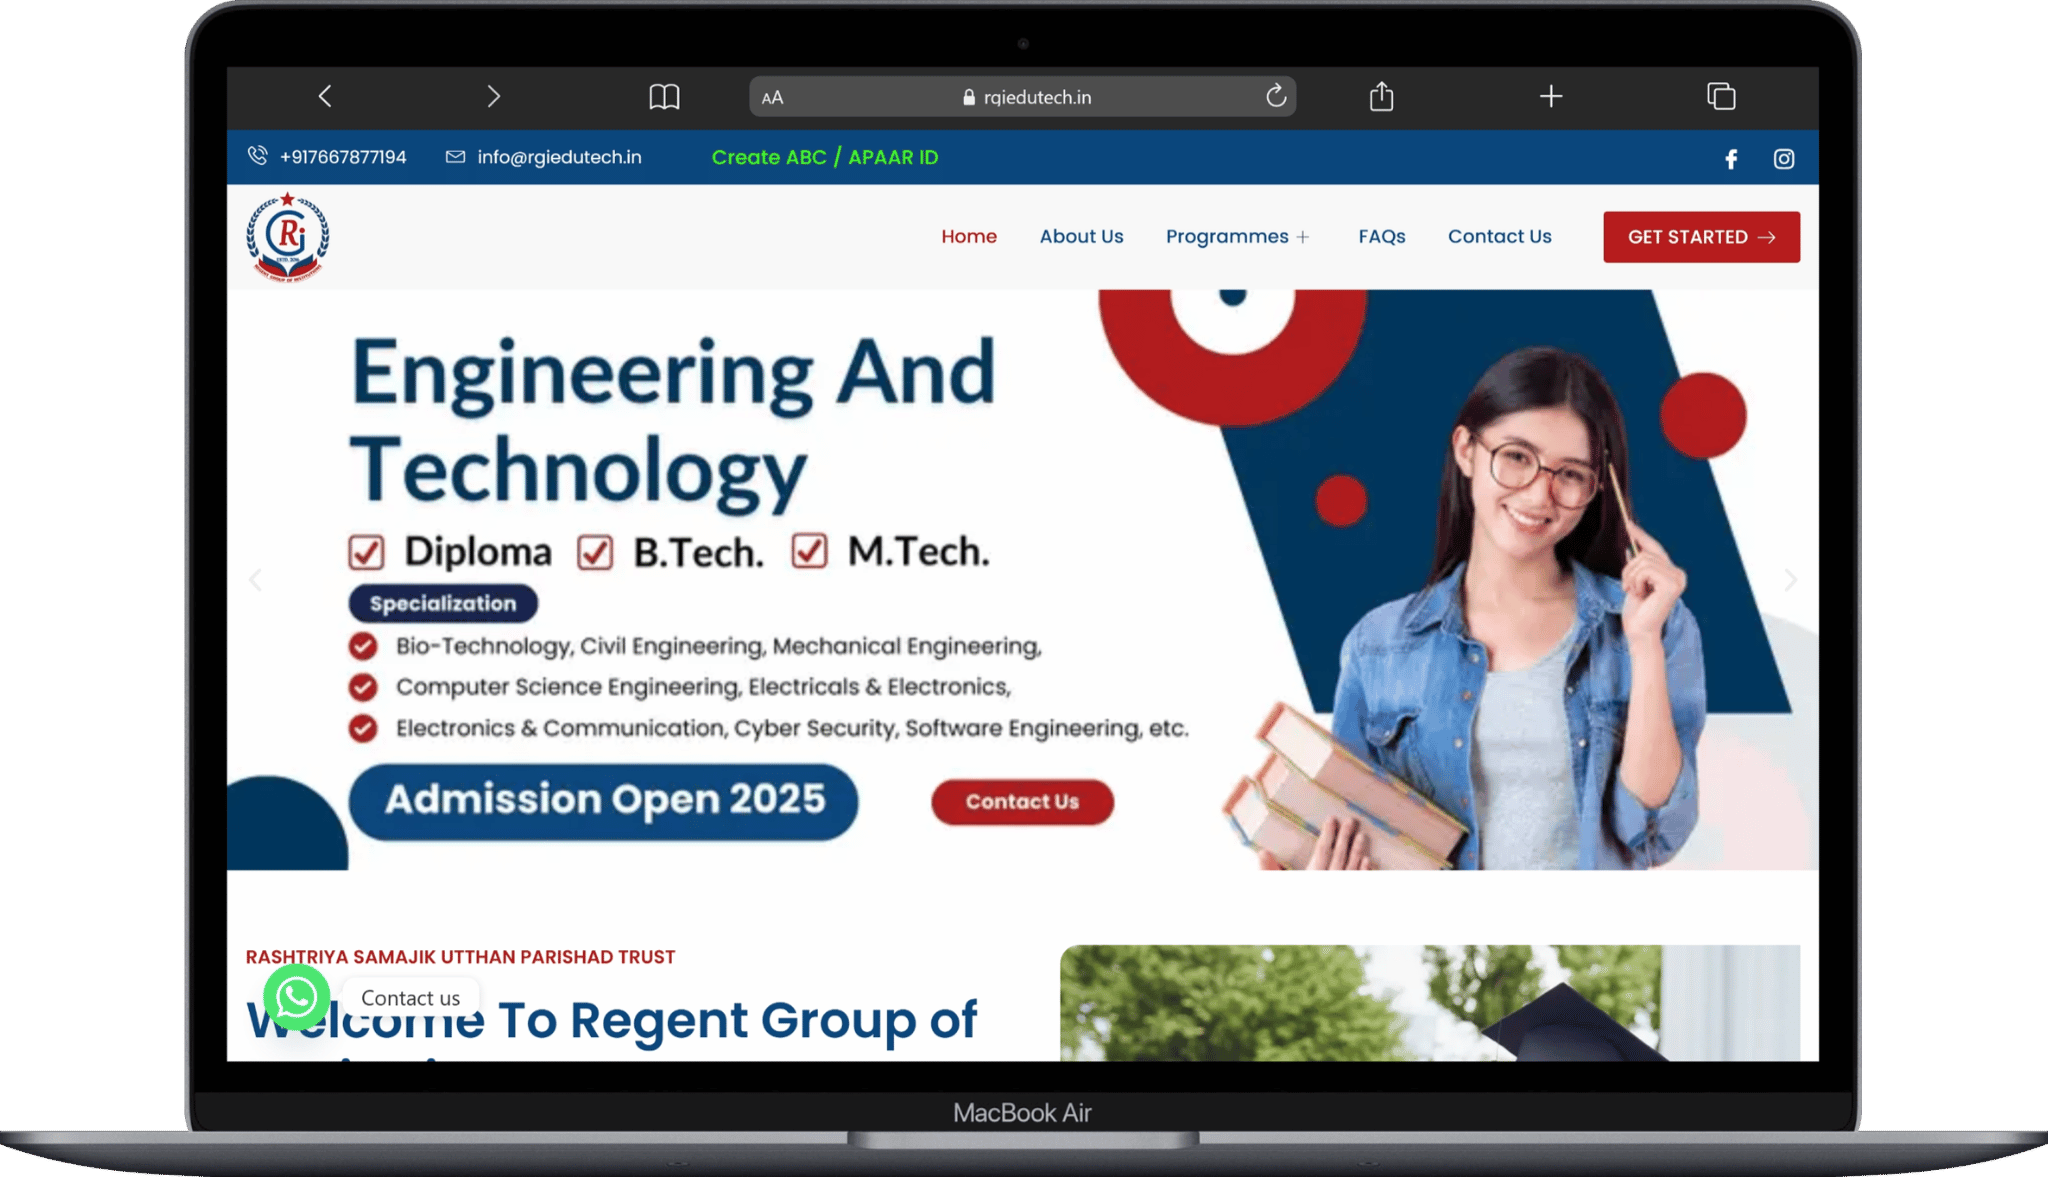Show the previous banner slide arrow
The width and height of the screenshot is (2048, 1177).
[x=256, y=580]
